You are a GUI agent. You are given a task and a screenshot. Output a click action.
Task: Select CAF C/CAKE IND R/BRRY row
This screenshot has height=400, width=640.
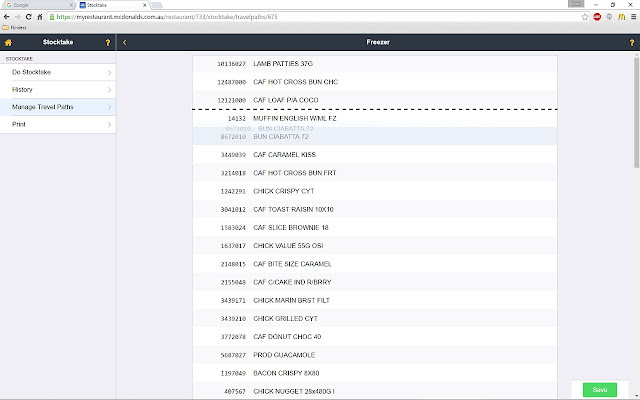pos(375,282)
